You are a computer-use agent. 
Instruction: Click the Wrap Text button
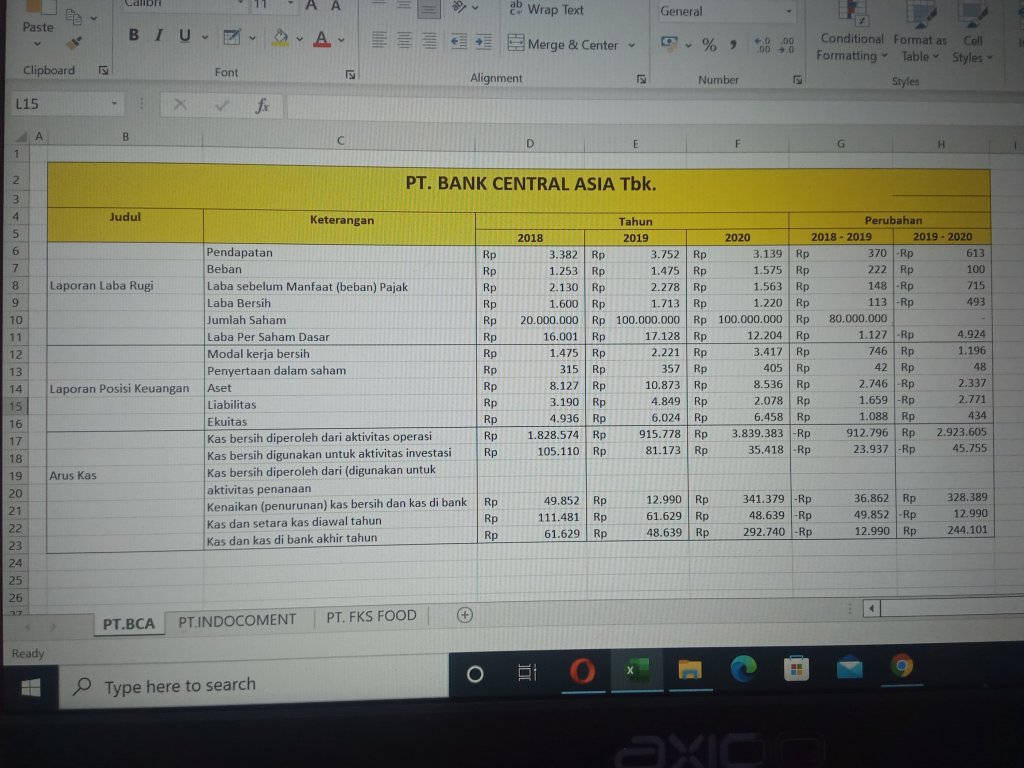pyautogui.click(x=546, y=10)
